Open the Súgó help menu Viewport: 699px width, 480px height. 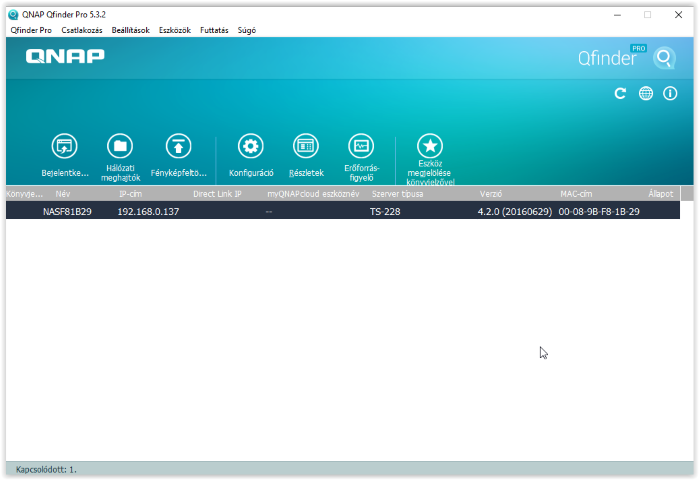[246, 30]
